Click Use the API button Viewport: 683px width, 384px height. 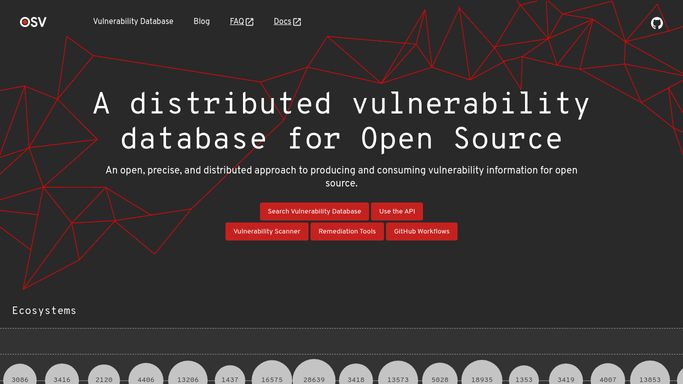(x=397, y=211)
